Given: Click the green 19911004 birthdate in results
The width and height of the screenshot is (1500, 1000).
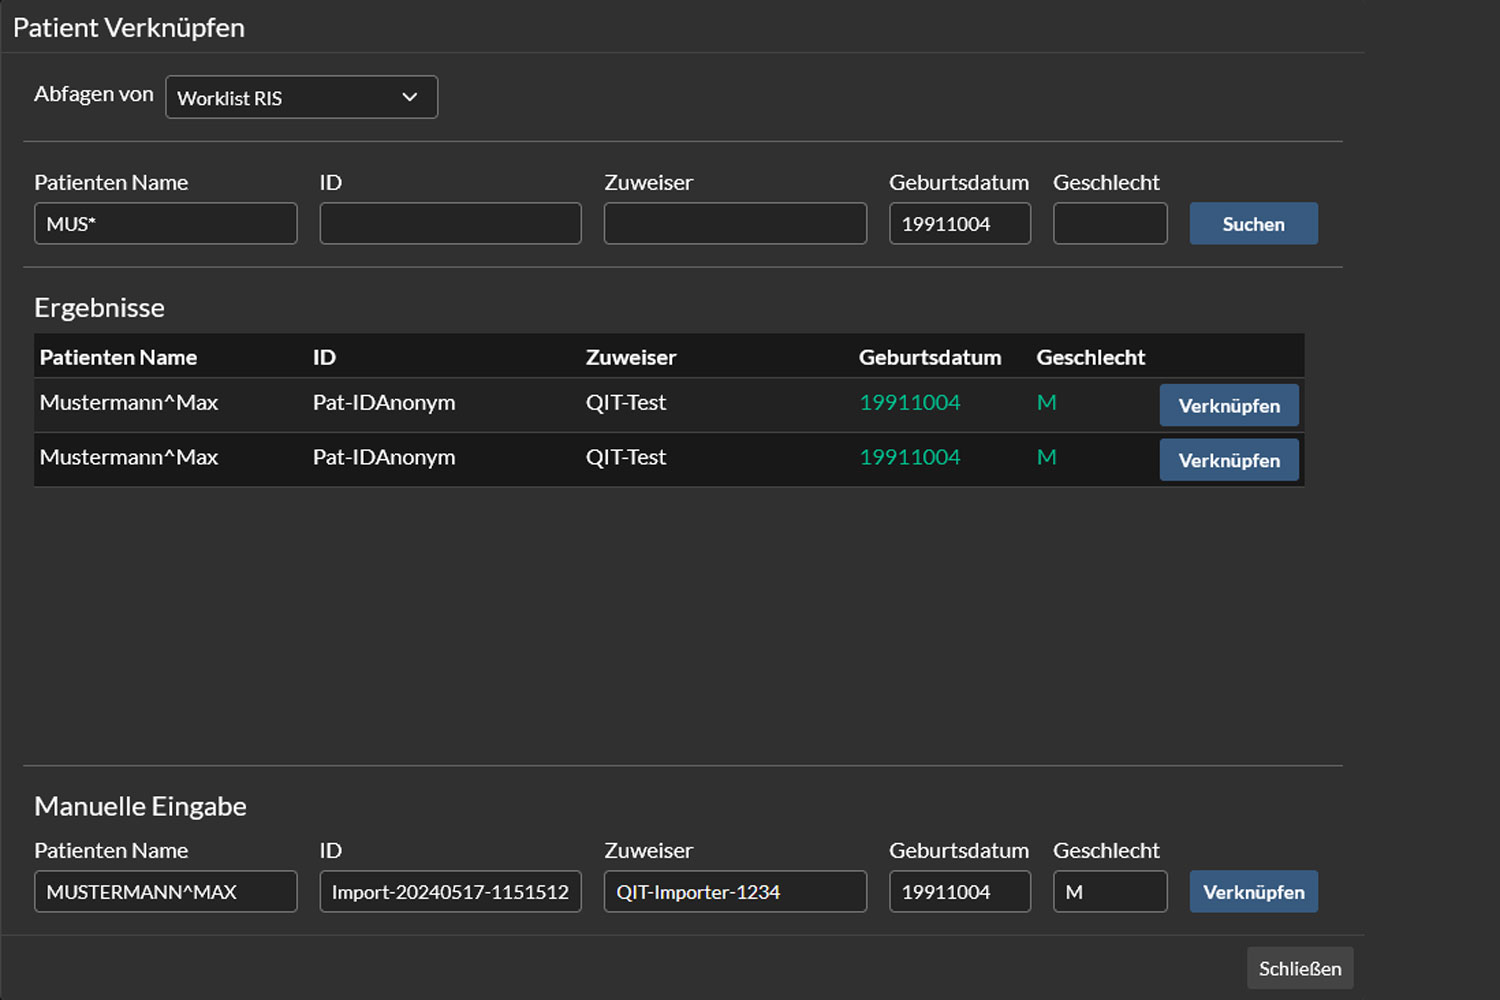Looking at the screenshot, I should point(909,403).
